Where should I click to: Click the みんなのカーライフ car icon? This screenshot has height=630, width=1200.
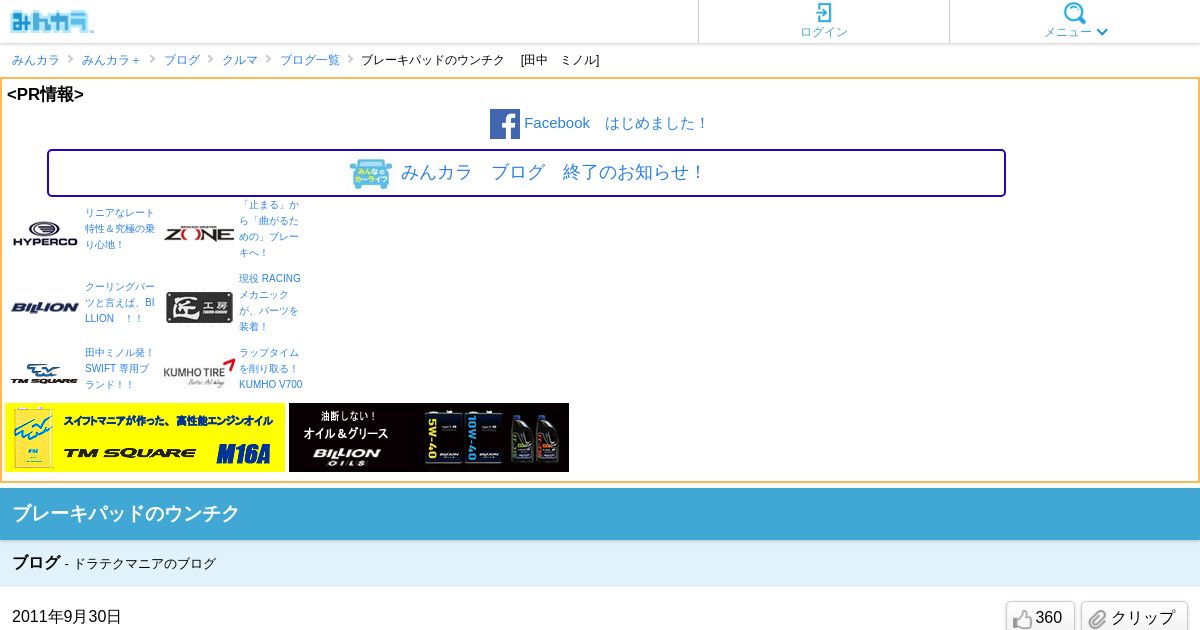[371, 173]
